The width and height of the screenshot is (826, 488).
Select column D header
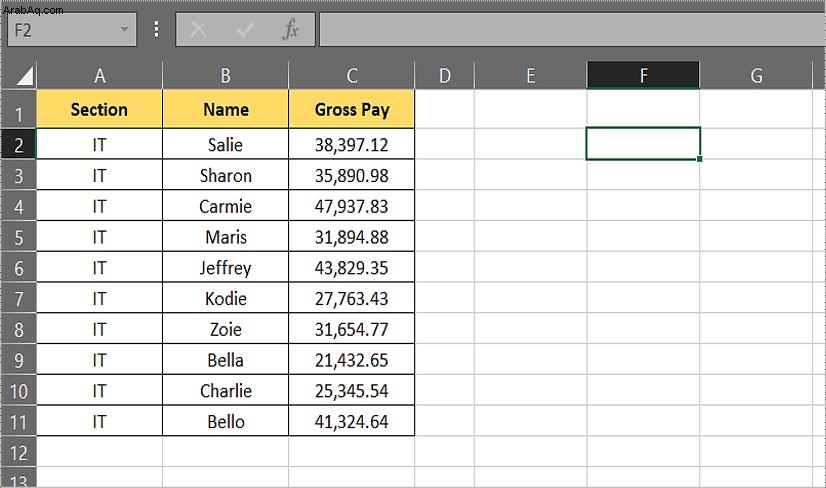pos(445,75)
